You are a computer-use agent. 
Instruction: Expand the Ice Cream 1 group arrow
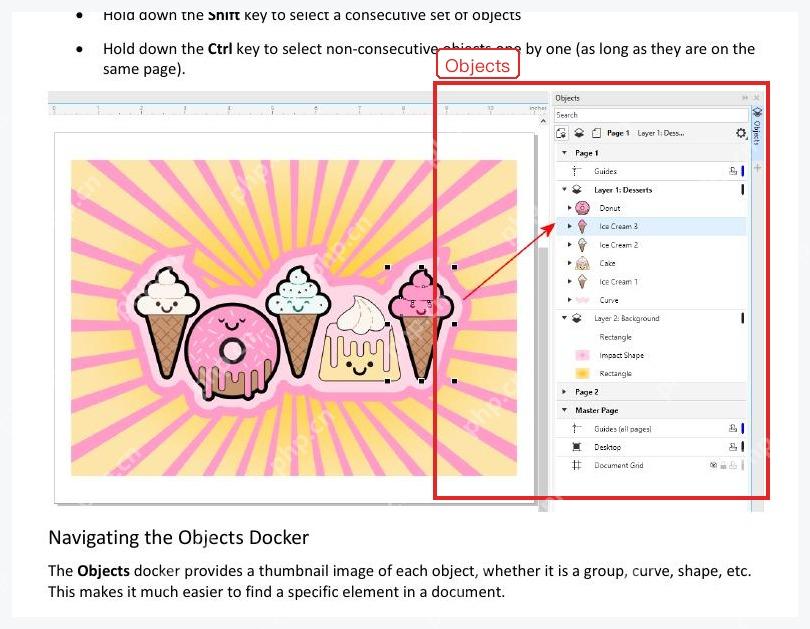(x=570, y=281)
